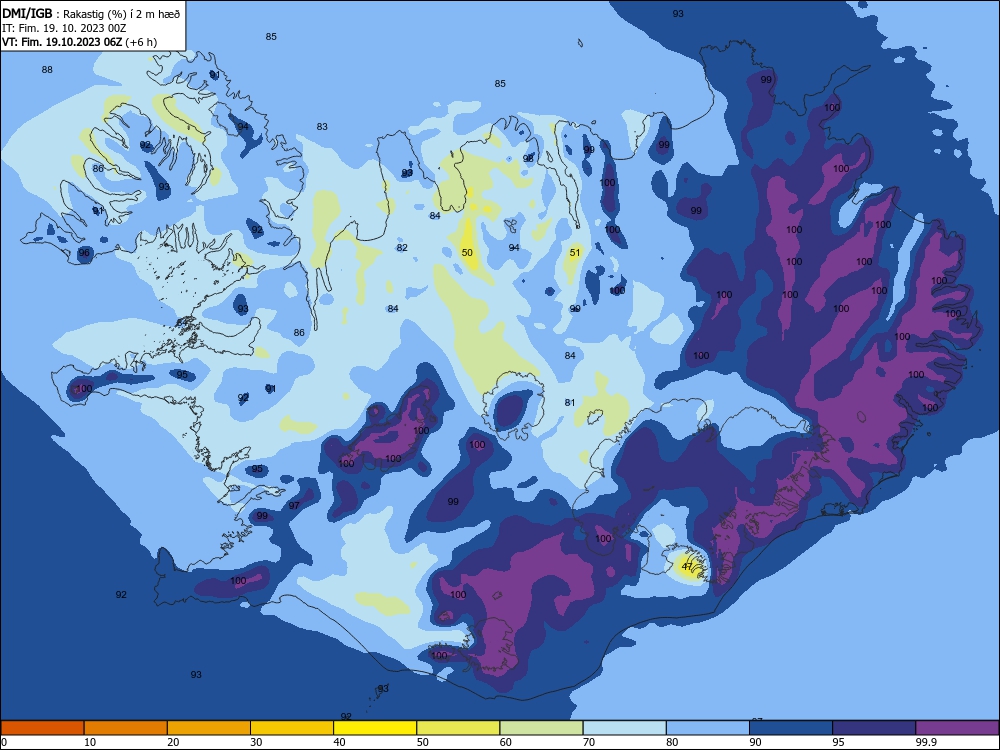Click the legend tick label '99.9'
1000x750 pixels.
click(x=926, y=742)
